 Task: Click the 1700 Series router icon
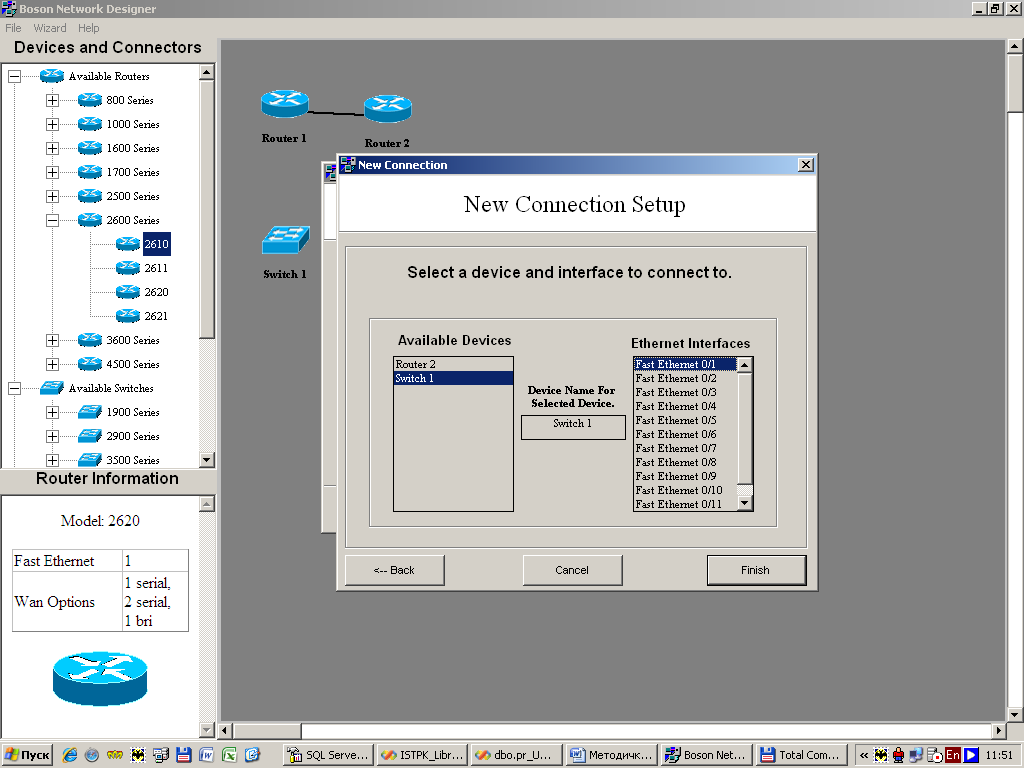click(89, 172)
